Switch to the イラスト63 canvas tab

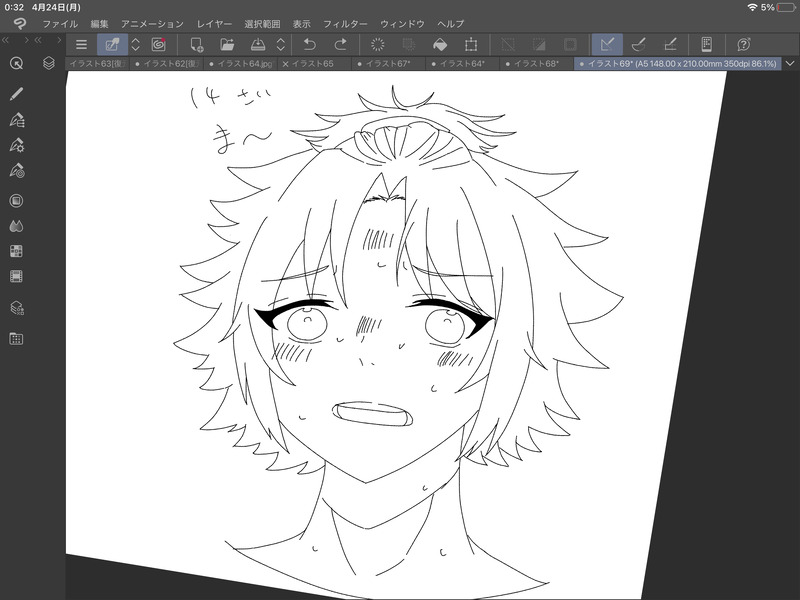click(97, 64)
